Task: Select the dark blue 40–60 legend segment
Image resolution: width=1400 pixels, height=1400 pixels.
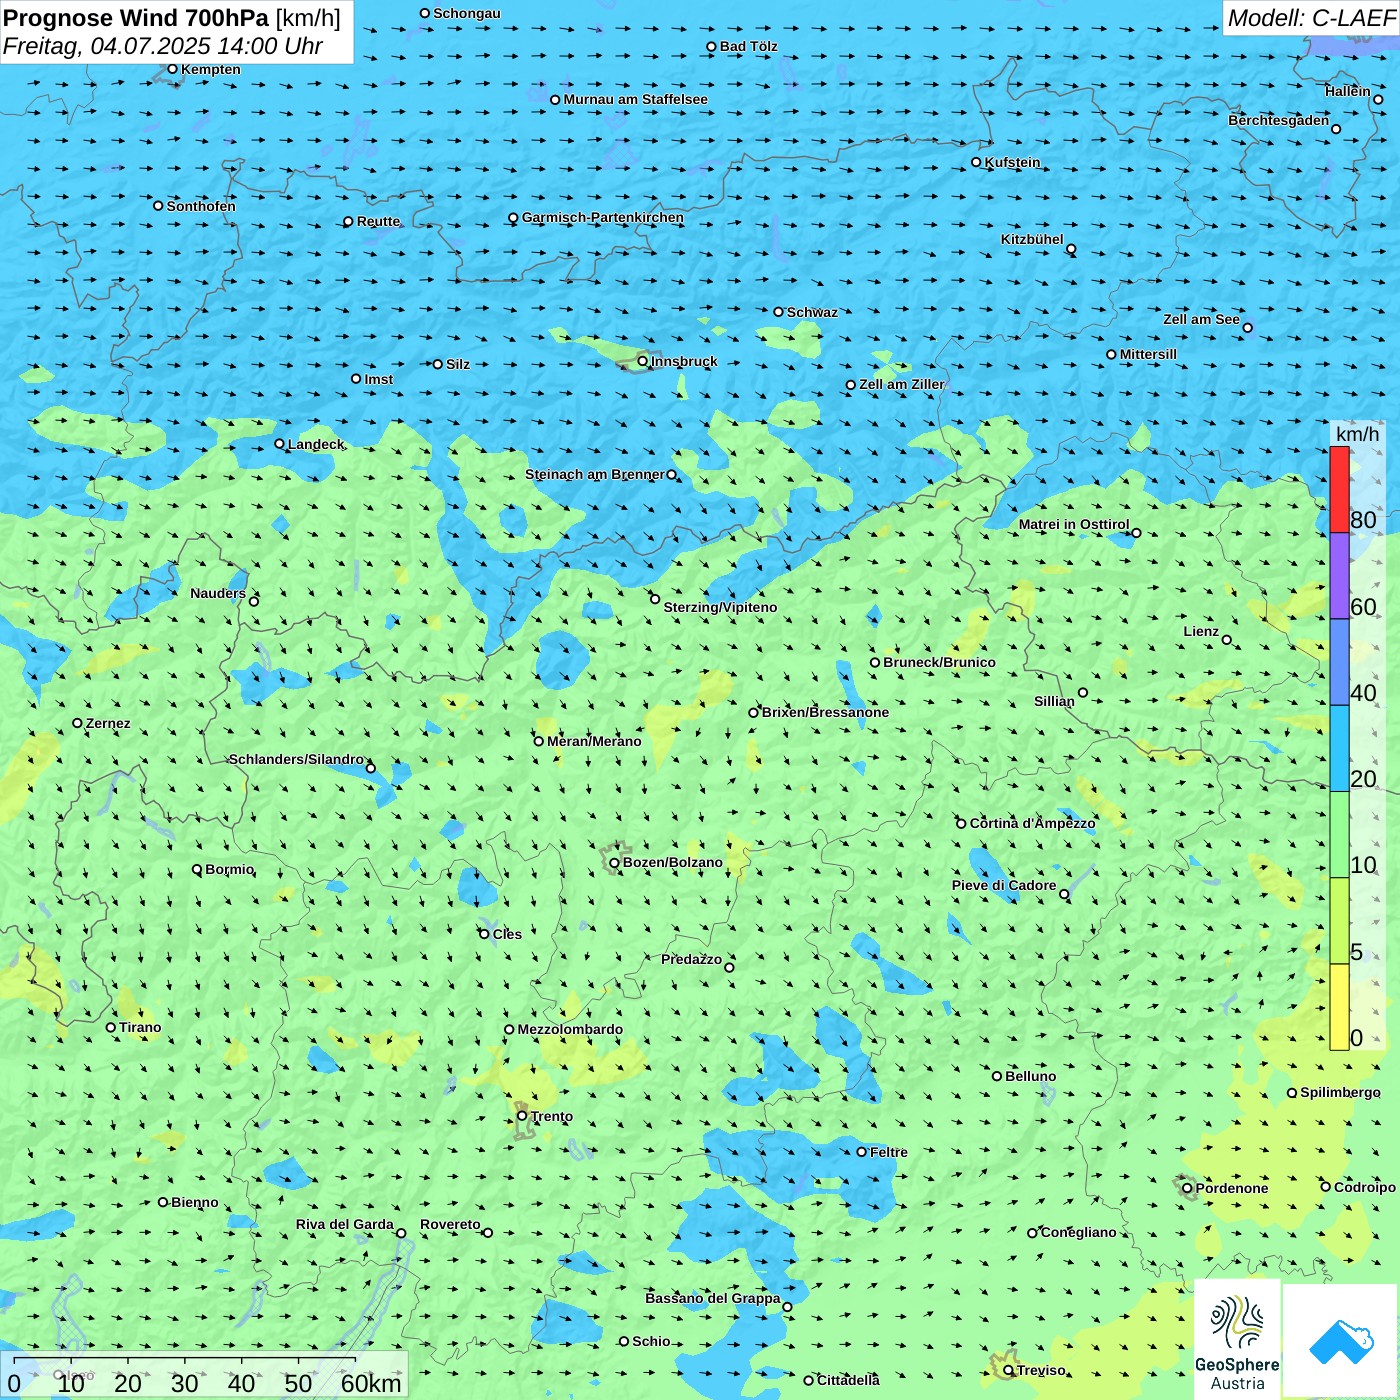Action: tap(1339, 662)
